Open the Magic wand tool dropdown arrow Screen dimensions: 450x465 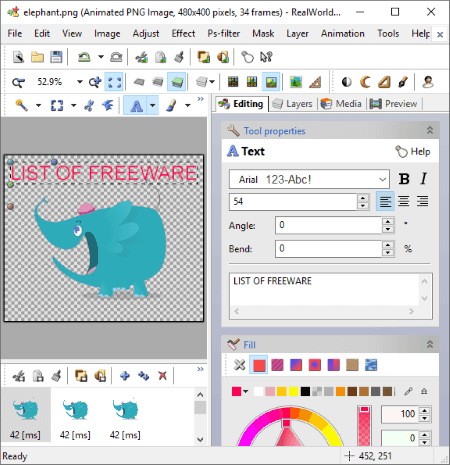click(38, 106)
